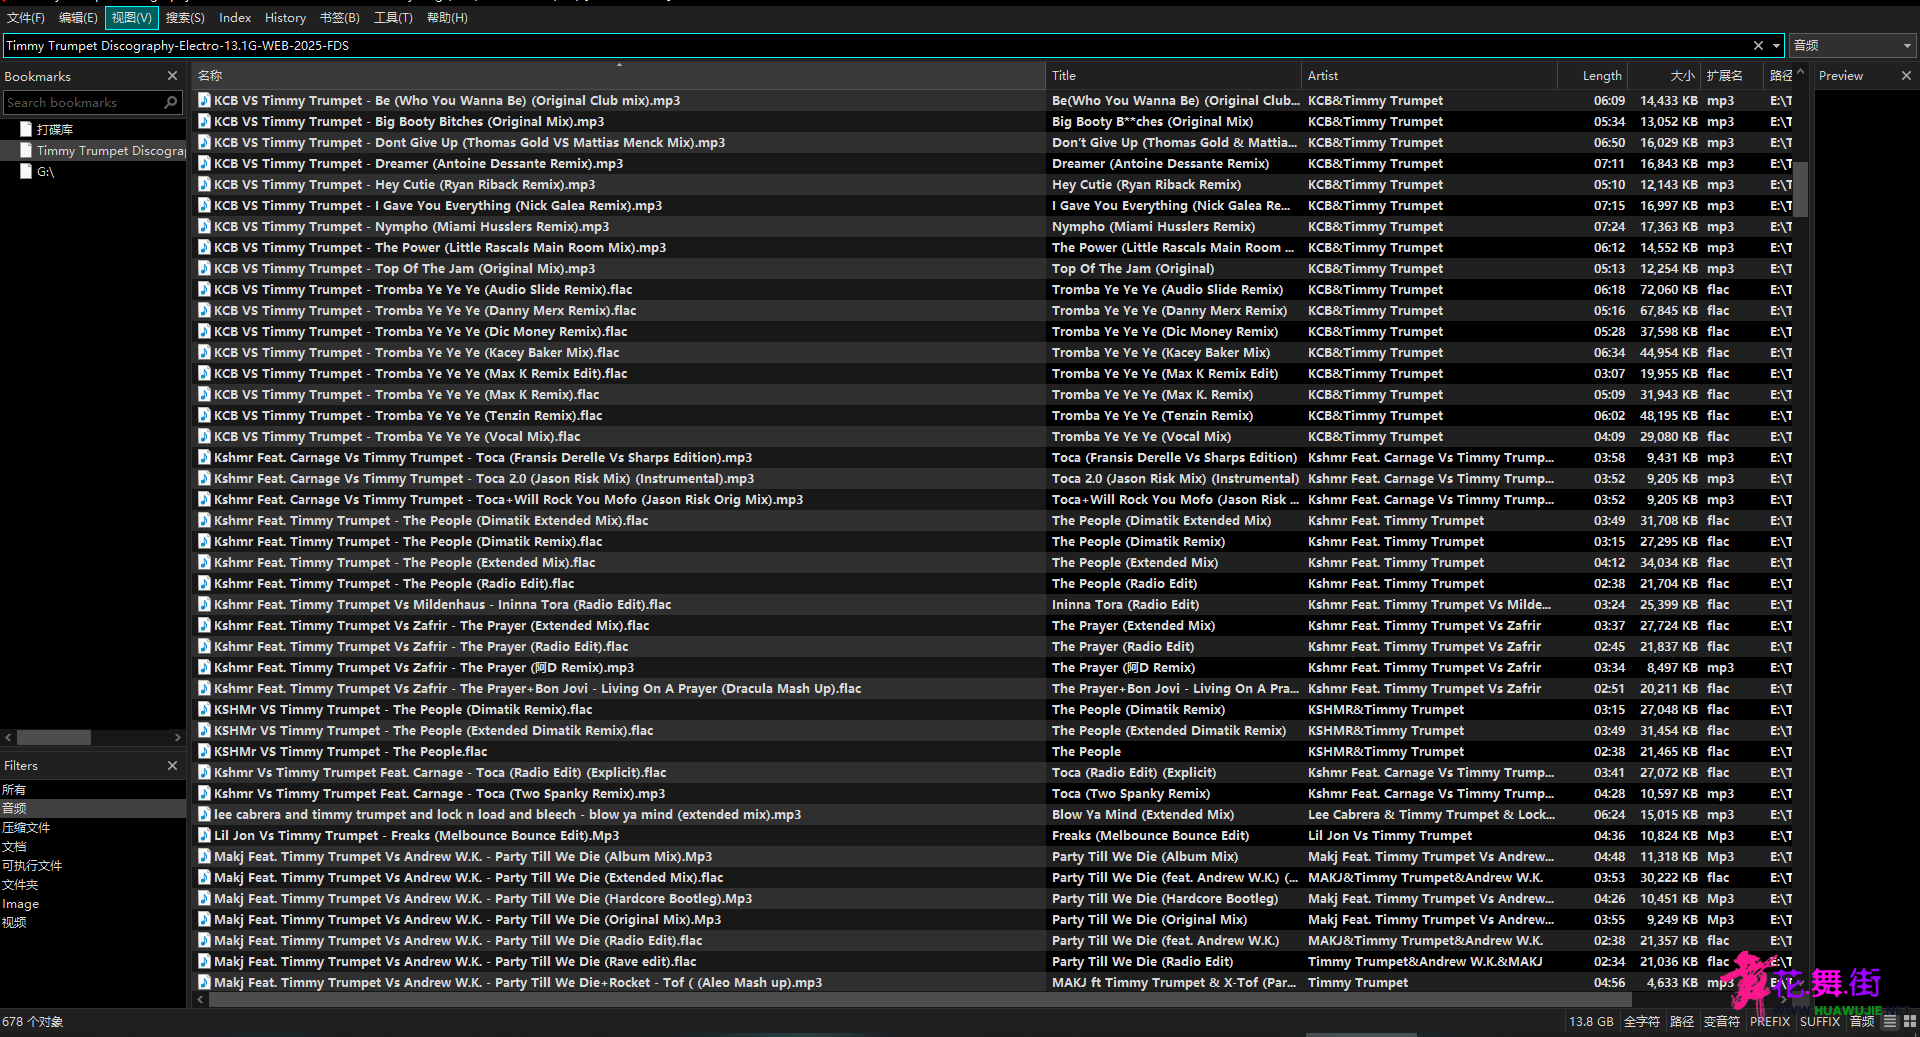
Task: Close the Bookmarks panel
Action: click(x=172, y=76)
